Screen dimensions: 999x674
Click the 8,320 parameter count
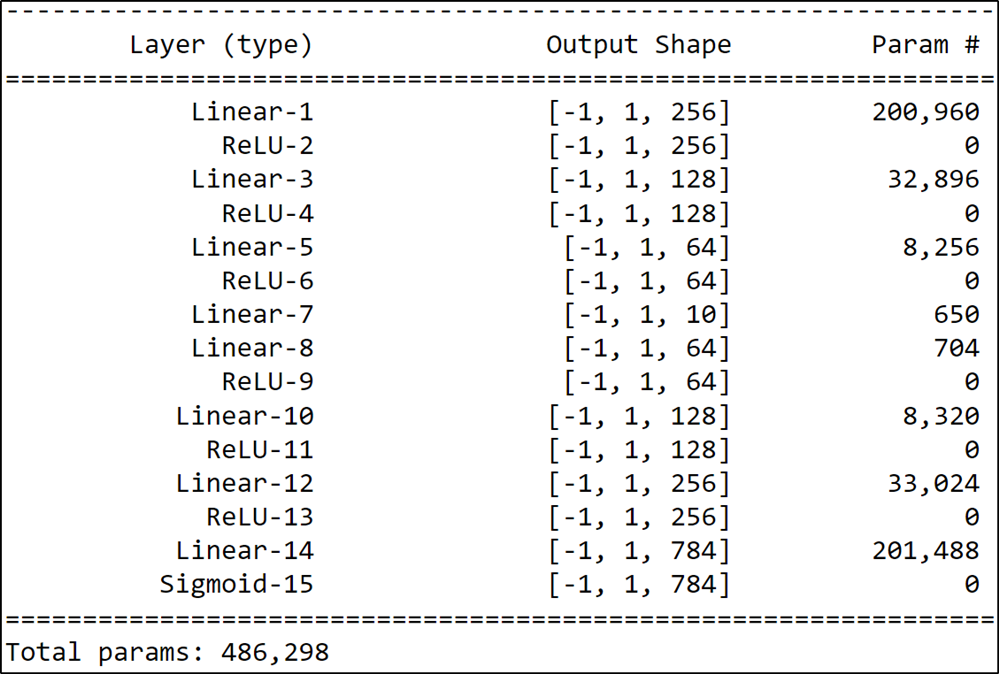[x=941, y=416]
